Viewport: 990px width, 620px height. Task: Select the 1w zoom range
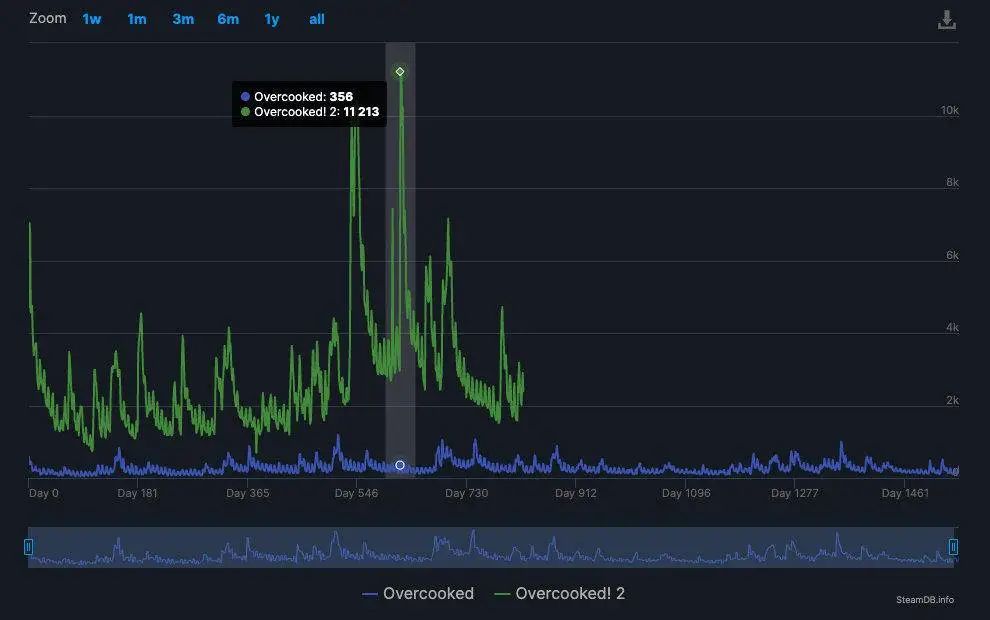[92, 20]
